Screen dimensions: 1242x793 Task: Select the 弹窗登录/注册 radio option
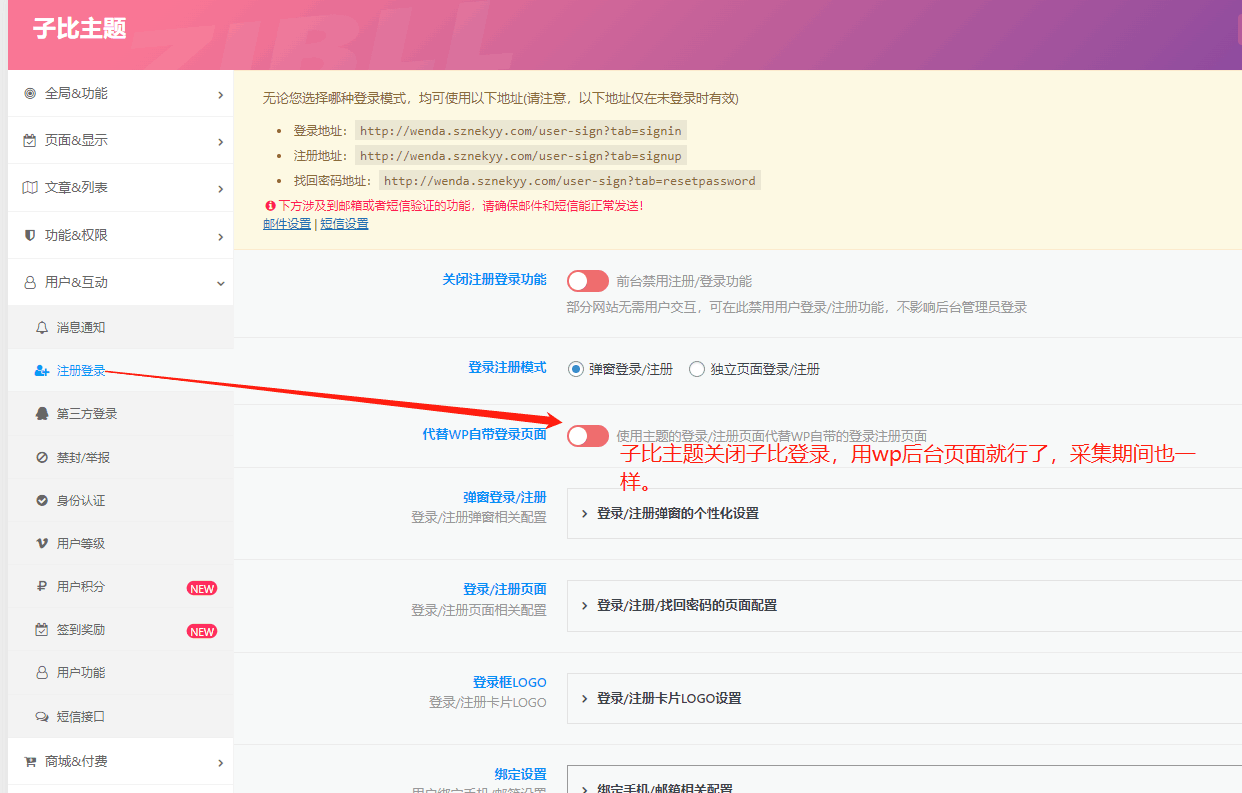click(x=576, y=369)
